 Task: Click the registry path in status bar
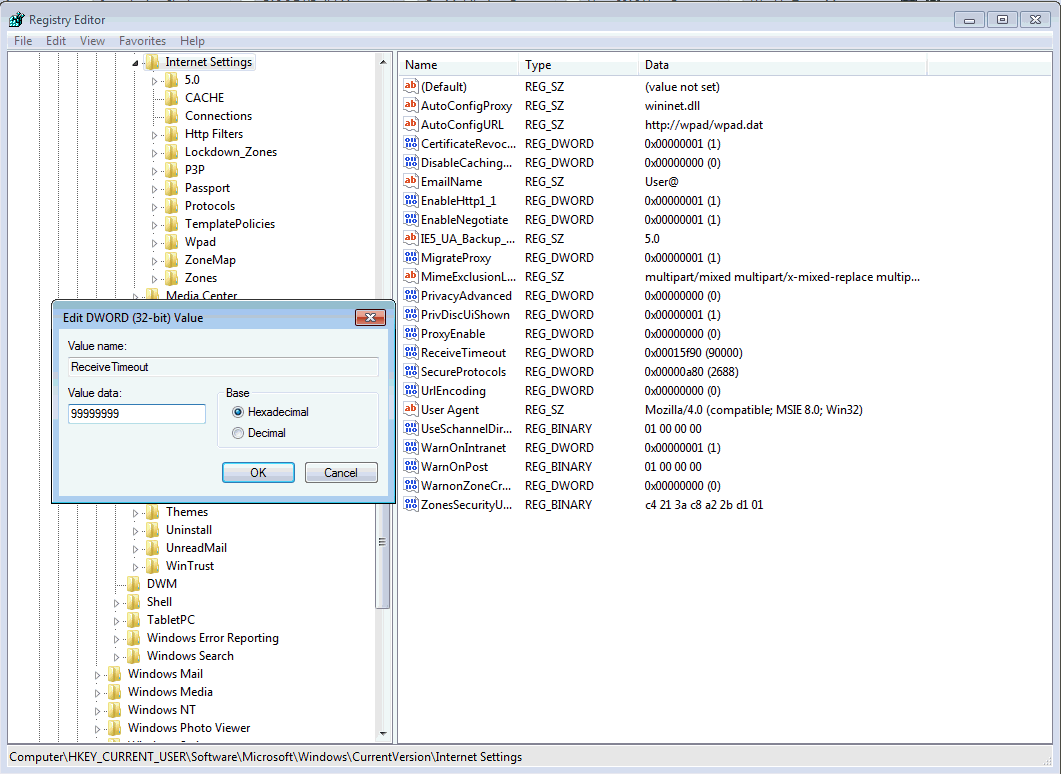266,757
